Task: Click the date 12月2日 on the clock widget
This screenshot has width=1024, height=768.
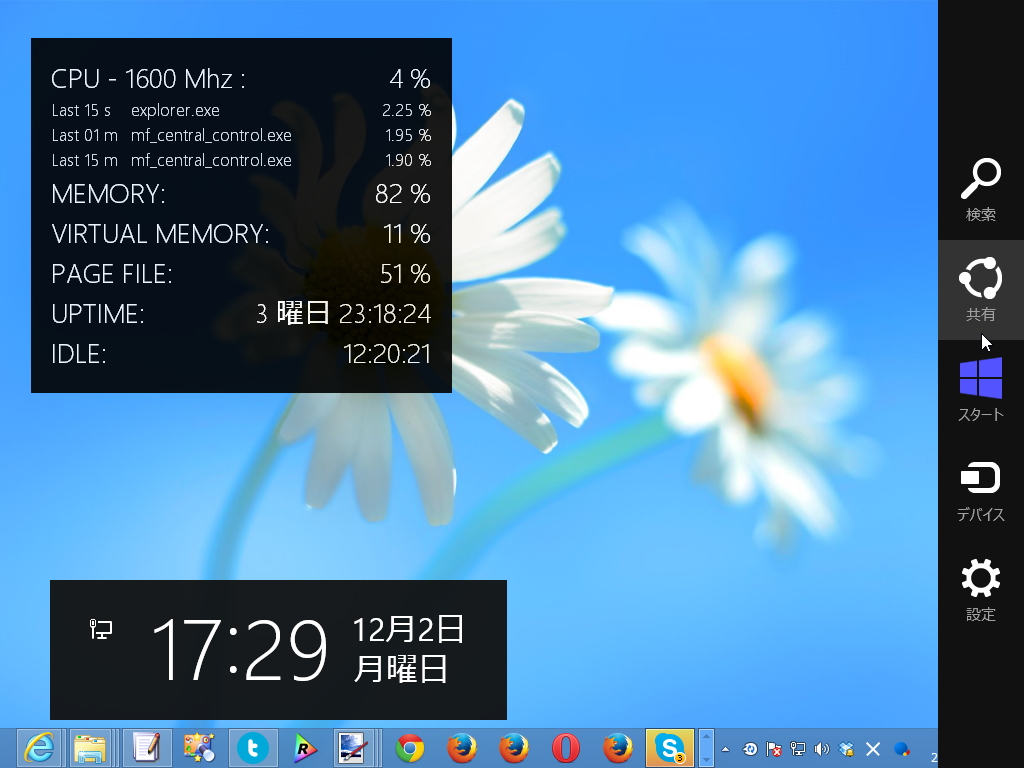Action: coord(408,629)
